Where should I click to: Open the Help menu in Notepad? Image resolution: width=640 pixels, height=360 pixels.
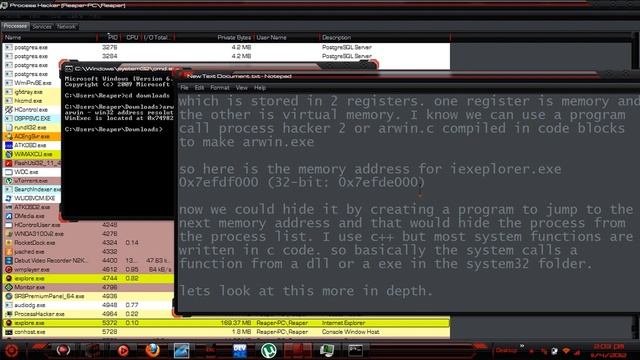pyautogui.click(x=260, y=88)
